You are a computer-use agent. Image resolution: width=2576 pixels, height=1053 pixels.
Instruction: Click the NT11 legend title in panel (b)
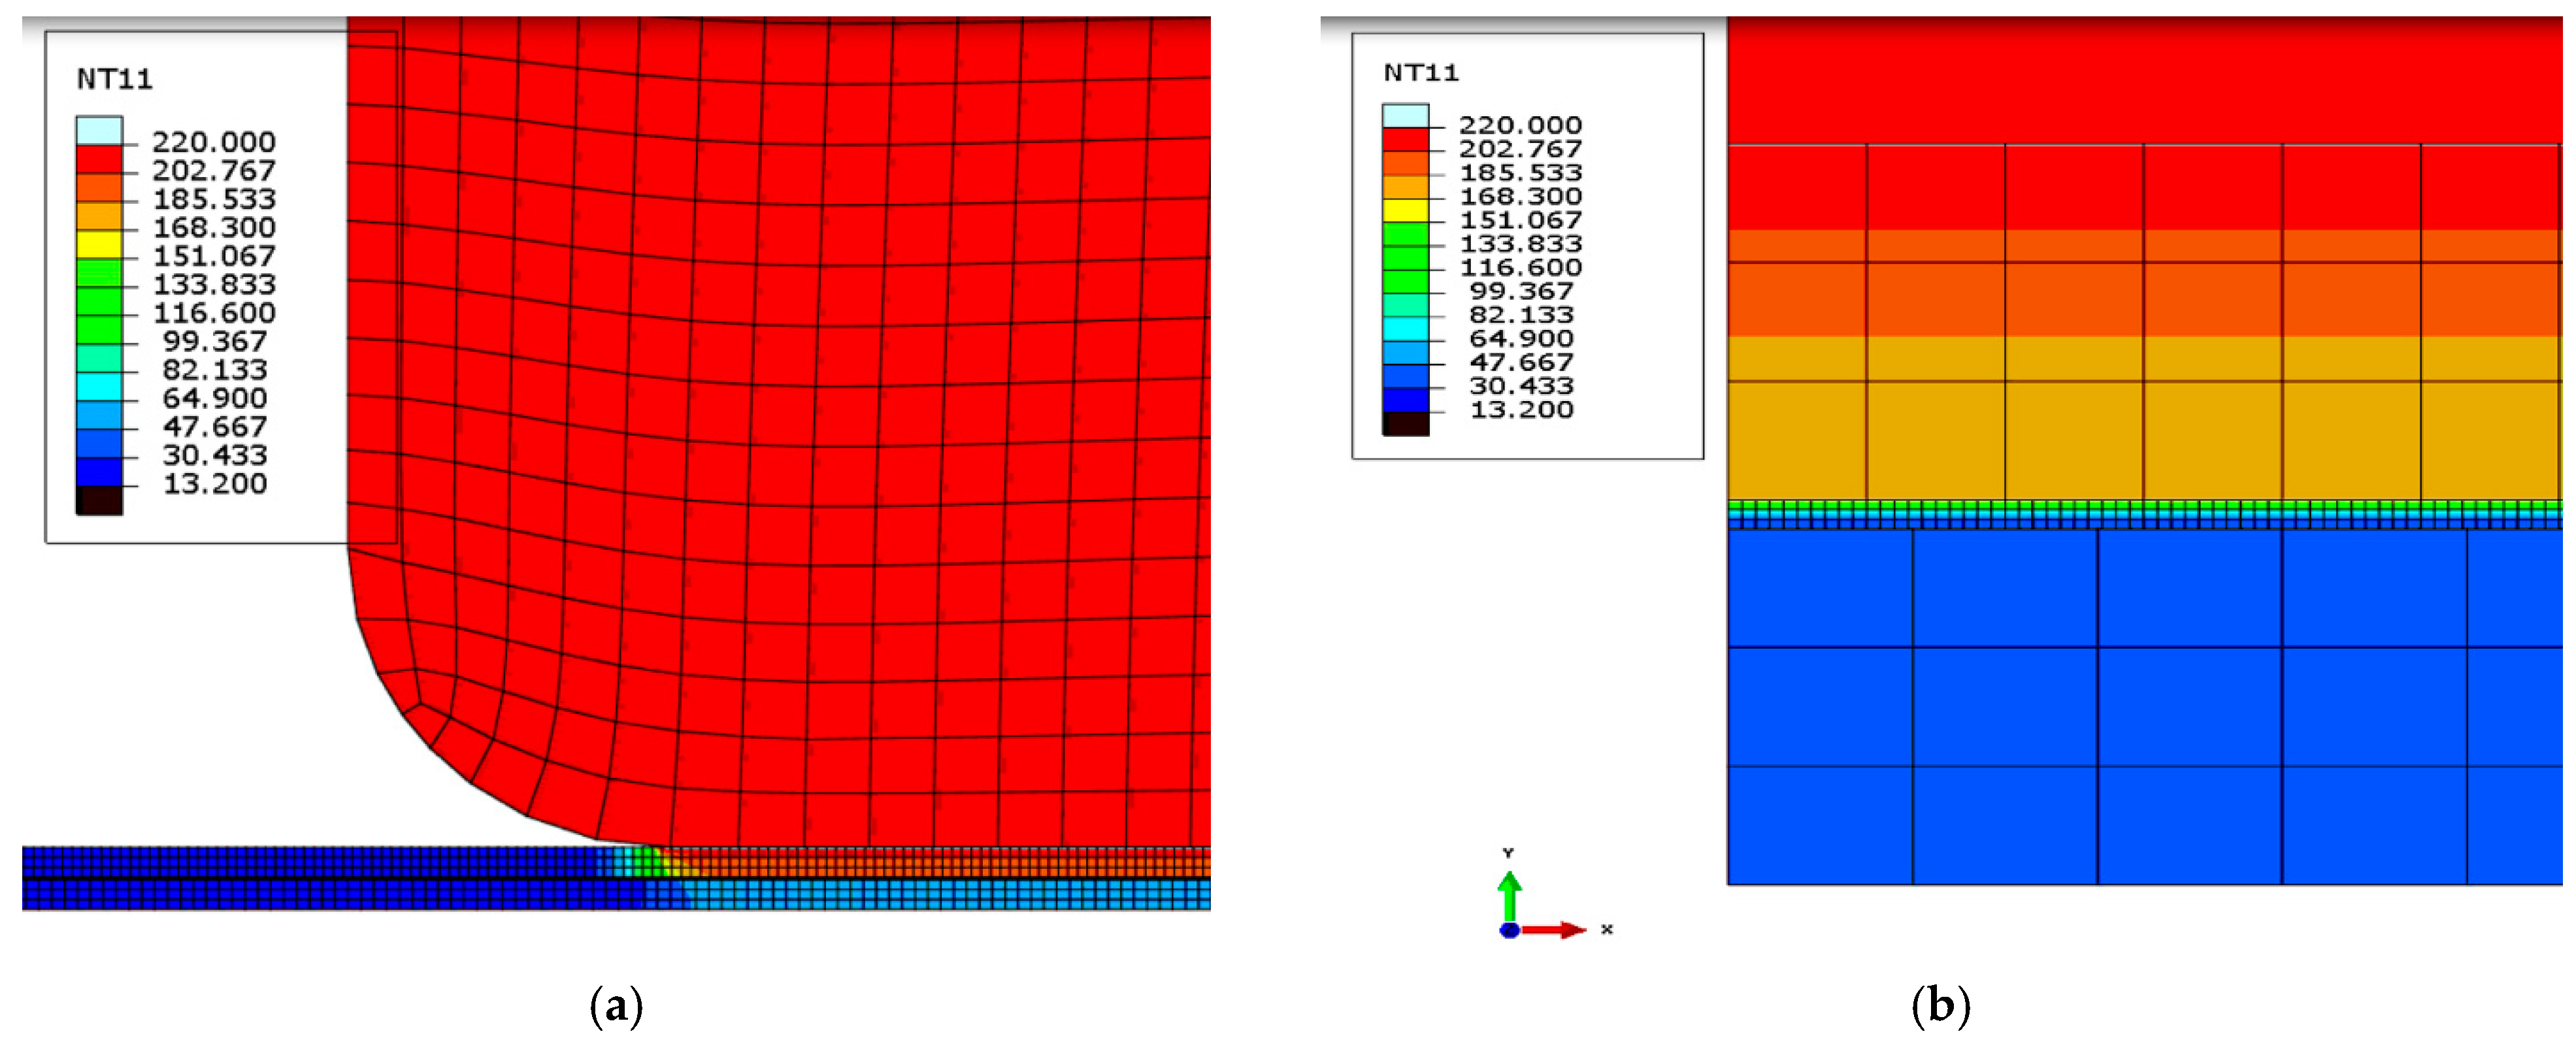click(x=1421, y=72)
